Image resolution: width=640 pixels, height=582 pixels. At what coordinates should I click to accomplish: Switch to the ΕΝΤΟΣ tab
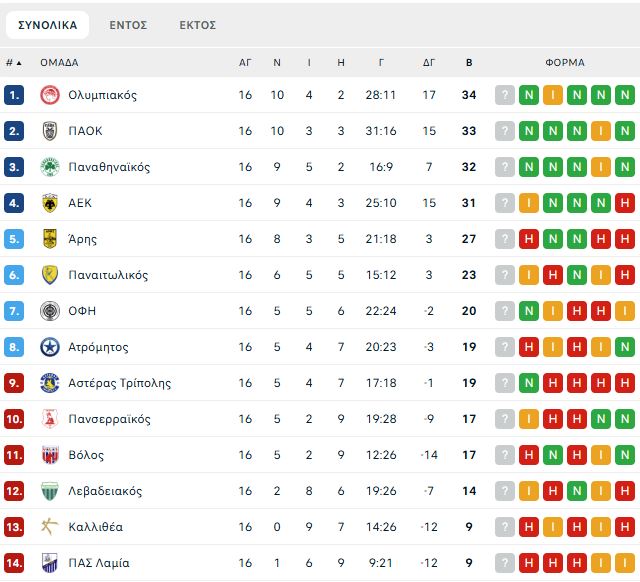pos(128,25)
